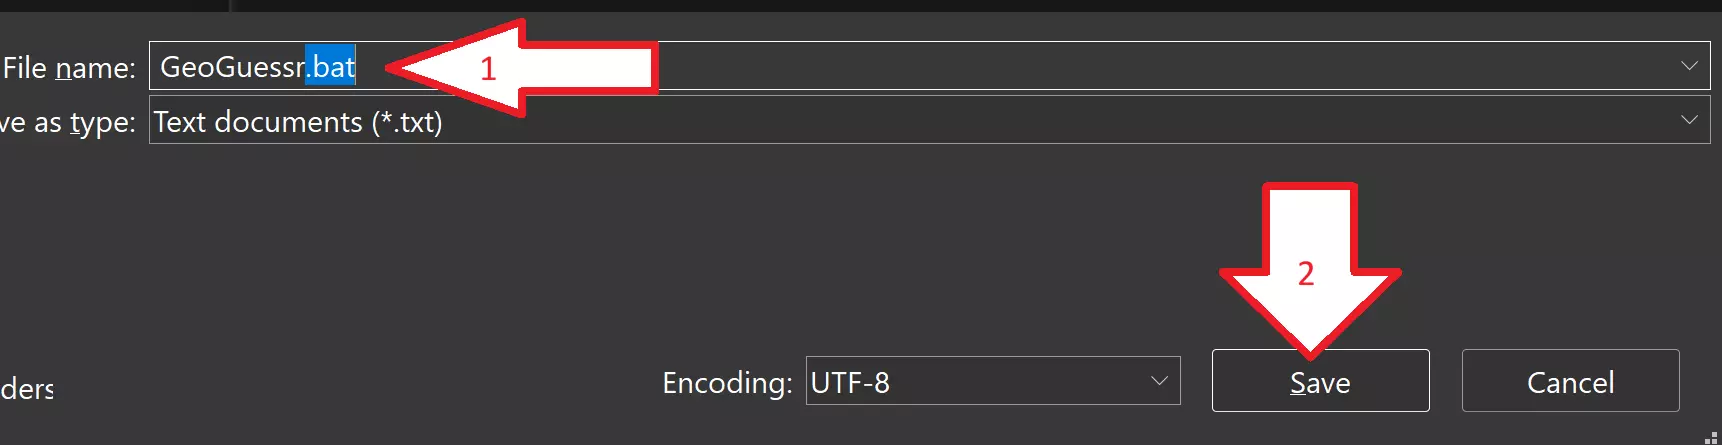Open the Encoding dropdown
1722x445 pixels.
coord(992,381)
